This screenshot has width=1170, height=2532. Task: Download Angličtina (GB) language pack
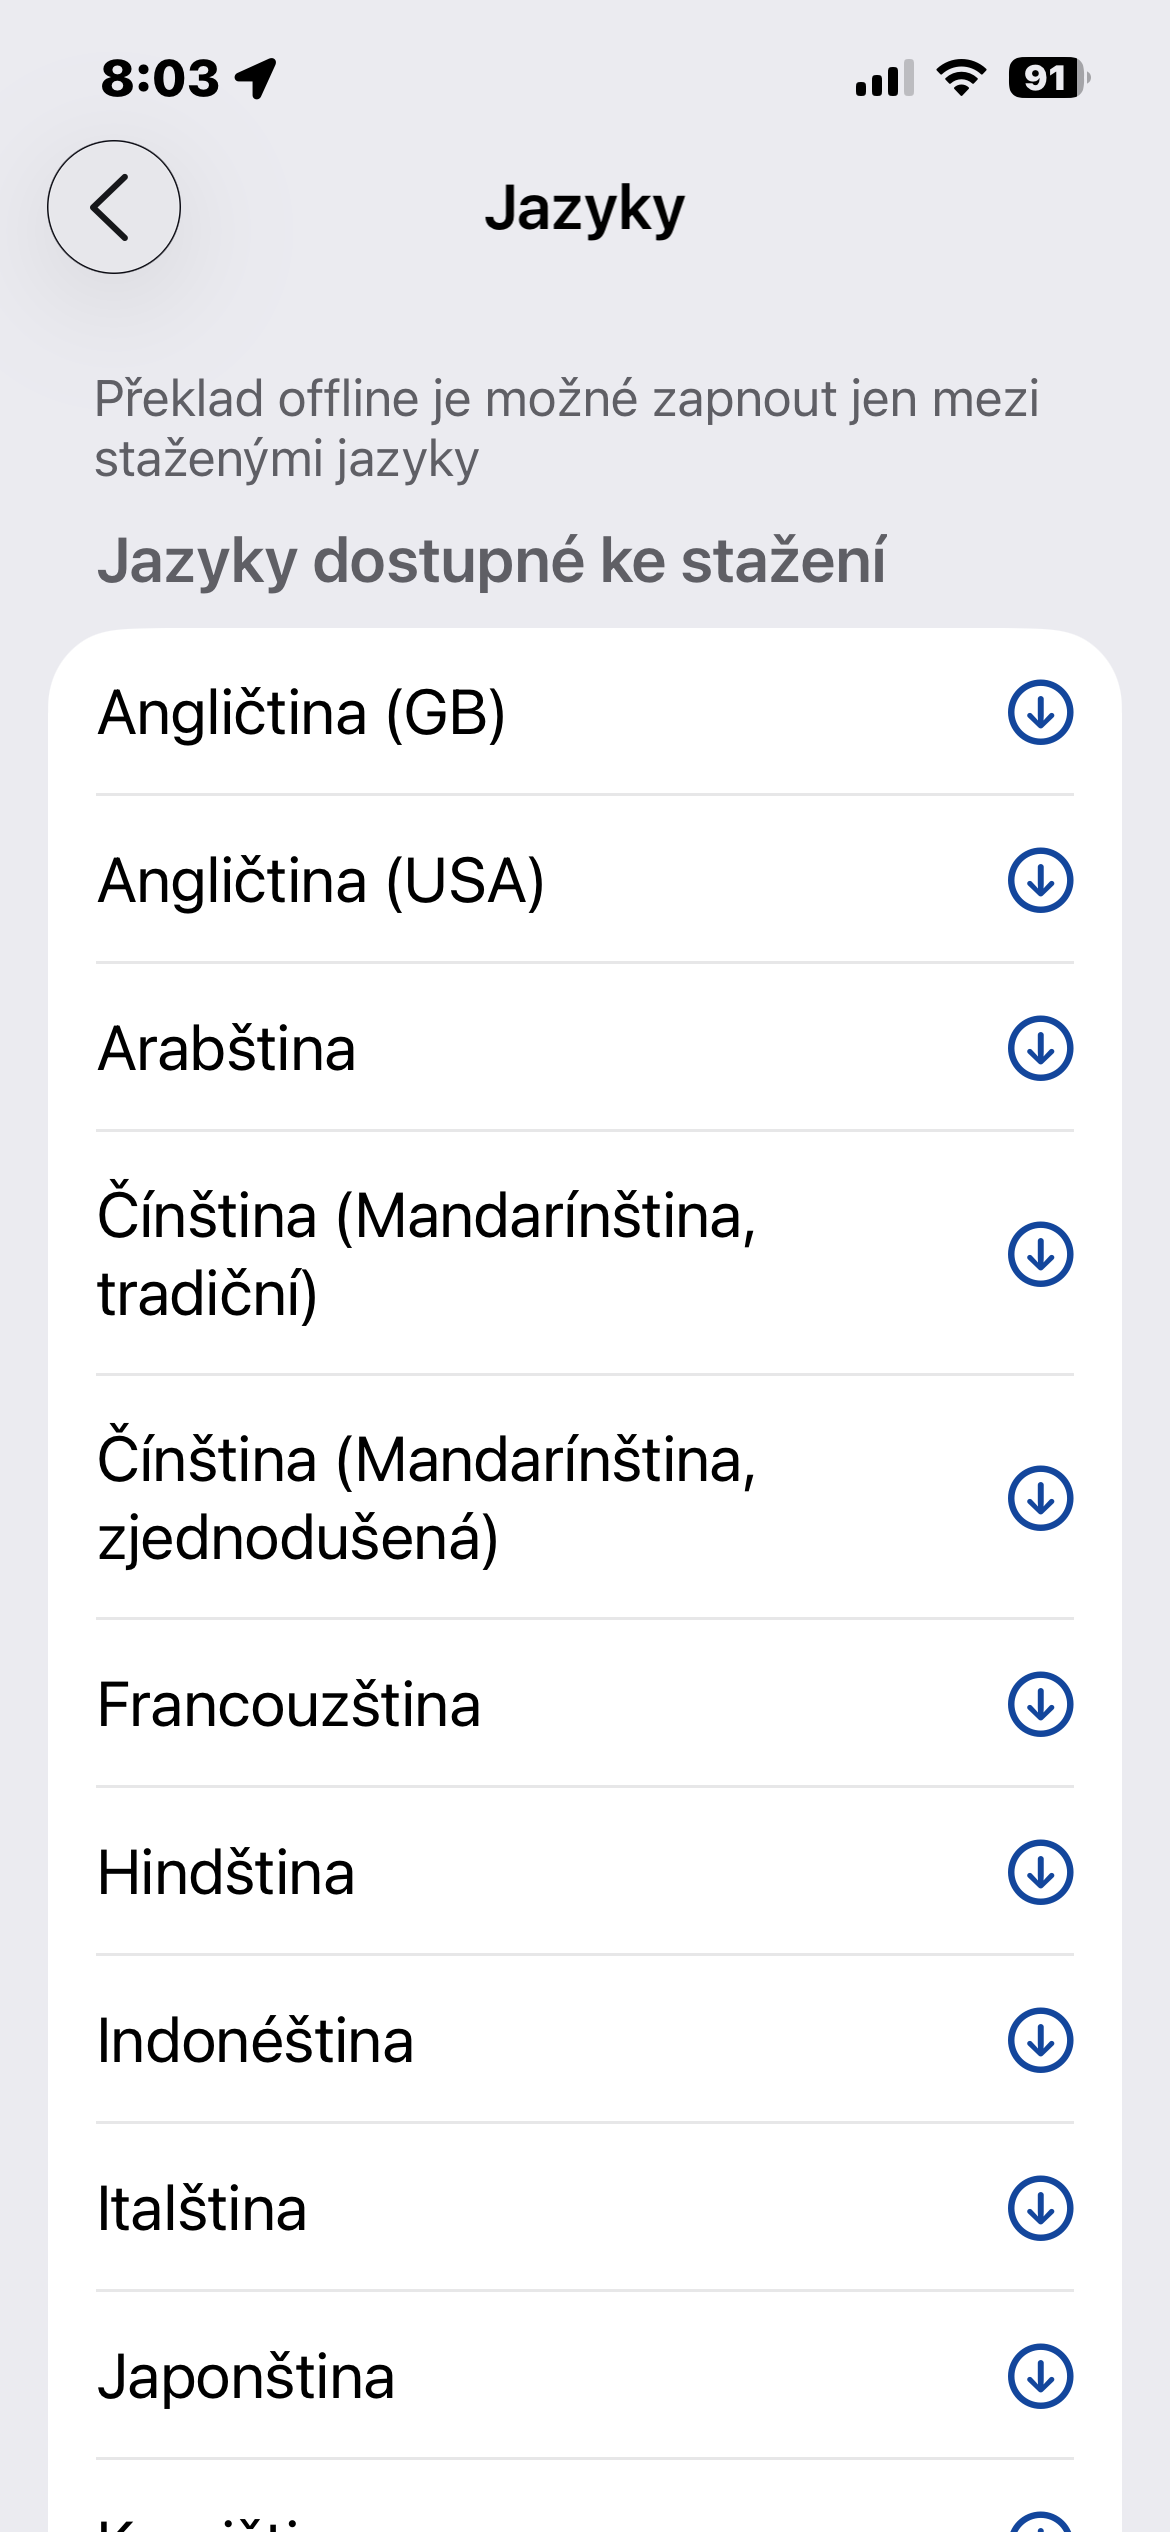click(x=1040, y=713)
